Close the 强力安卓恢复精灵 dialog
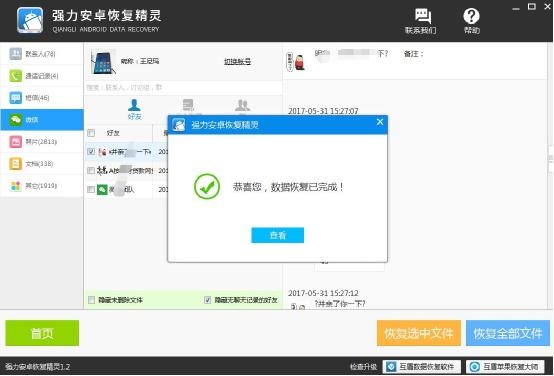The height and width of the screenshot is (376, 554). coord(380,122)
